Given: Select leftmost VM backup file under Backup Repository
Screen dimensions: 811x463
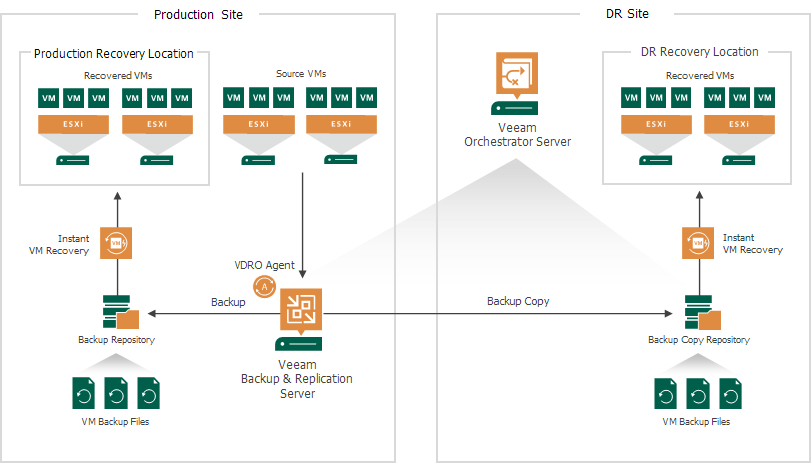Looking at the screenshot, I should [83, 393].
